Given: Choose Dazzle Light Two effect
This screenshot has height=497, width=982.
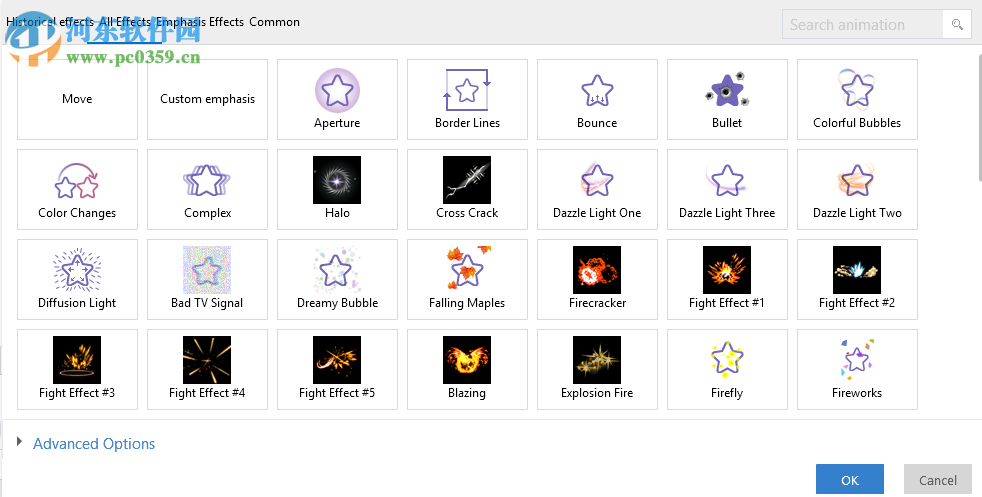Looking at the screenshot, I should [857, 190].
